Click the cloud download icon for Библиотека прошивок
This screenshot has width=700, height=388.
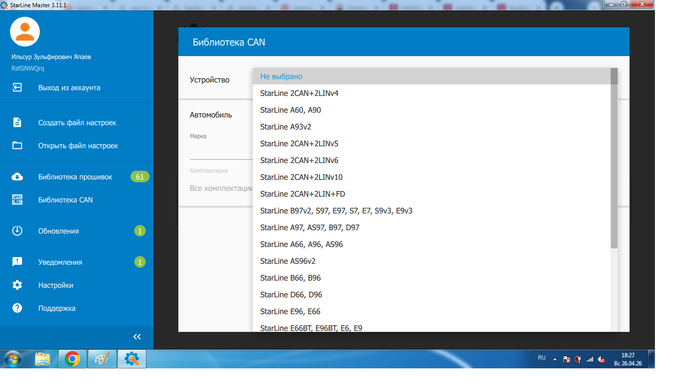pos(17,177)
